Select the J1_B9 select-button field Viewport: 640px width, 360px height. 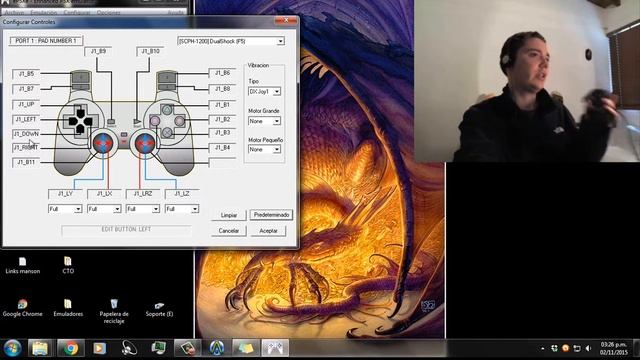click(98, 51)
